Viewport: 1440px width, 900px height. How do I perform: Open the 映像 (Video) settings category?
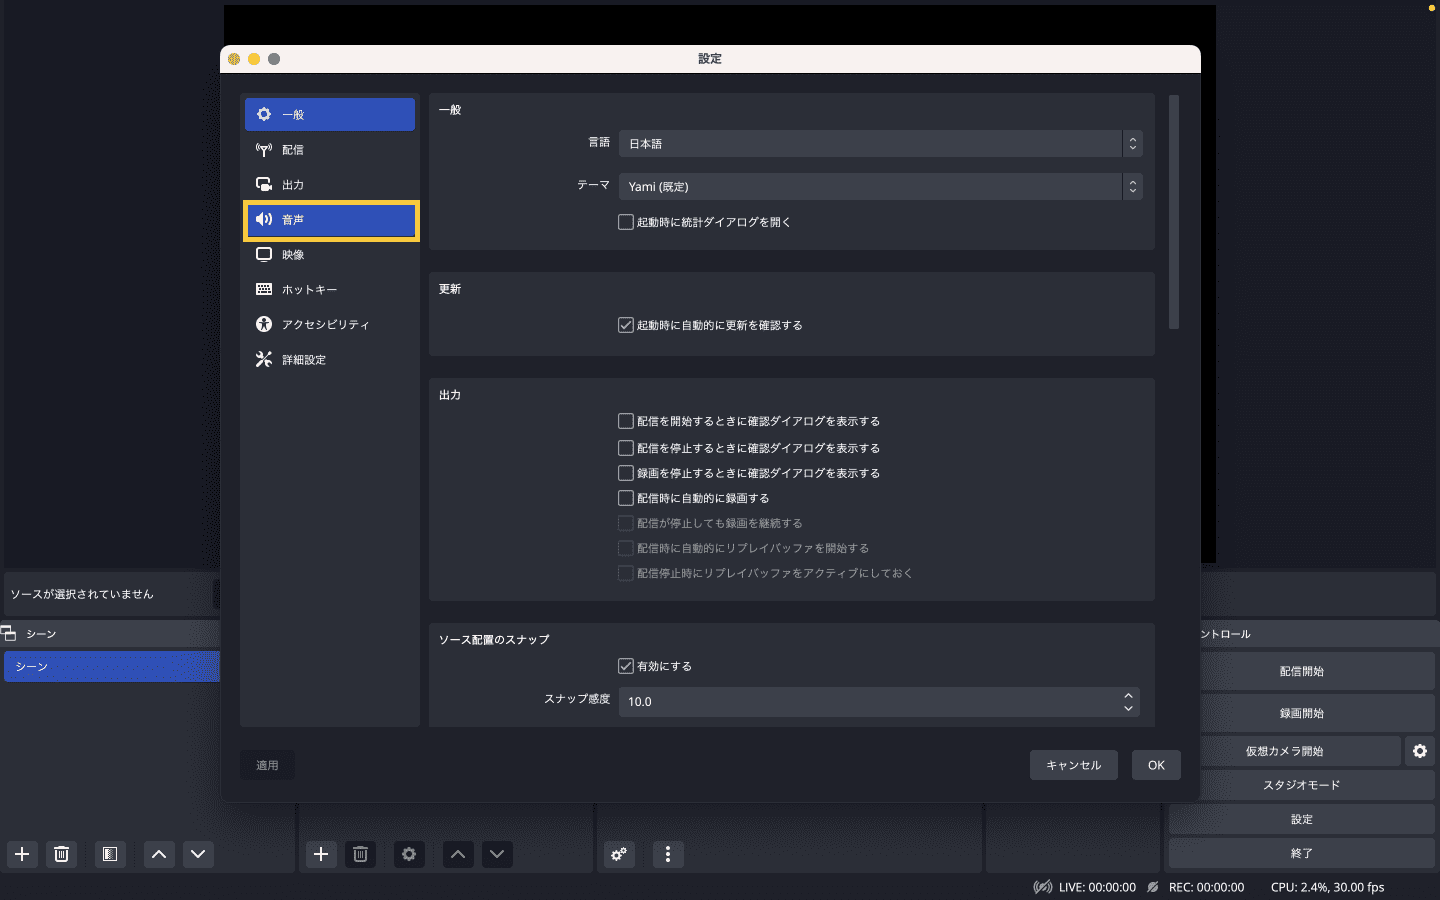330,255
